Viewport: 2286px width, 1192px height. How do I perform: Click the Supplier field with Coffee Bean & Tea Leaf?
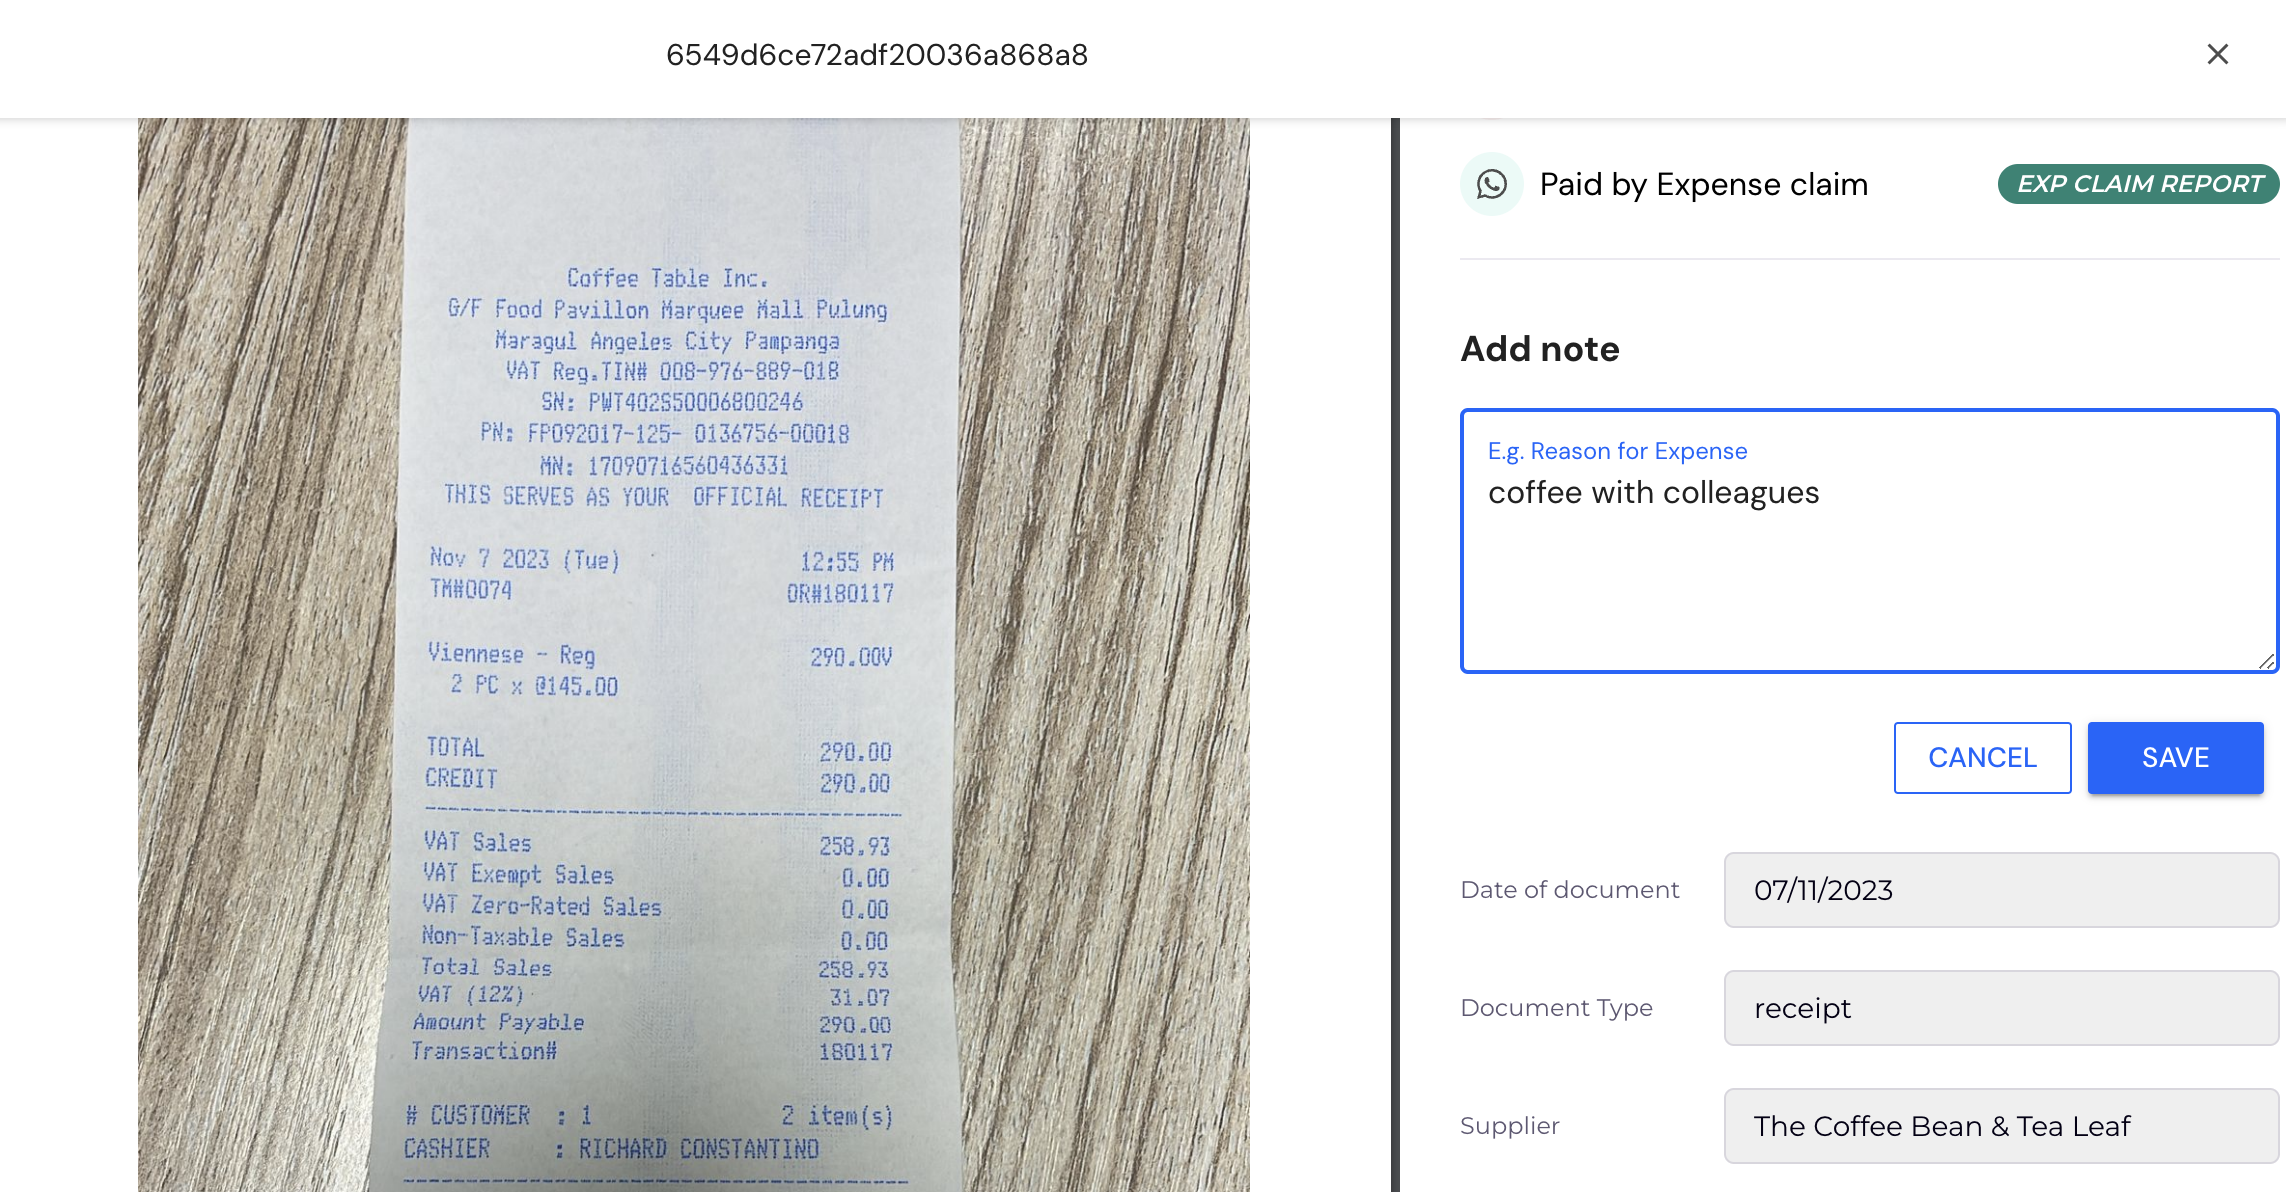click(x=2001, y=1126)
